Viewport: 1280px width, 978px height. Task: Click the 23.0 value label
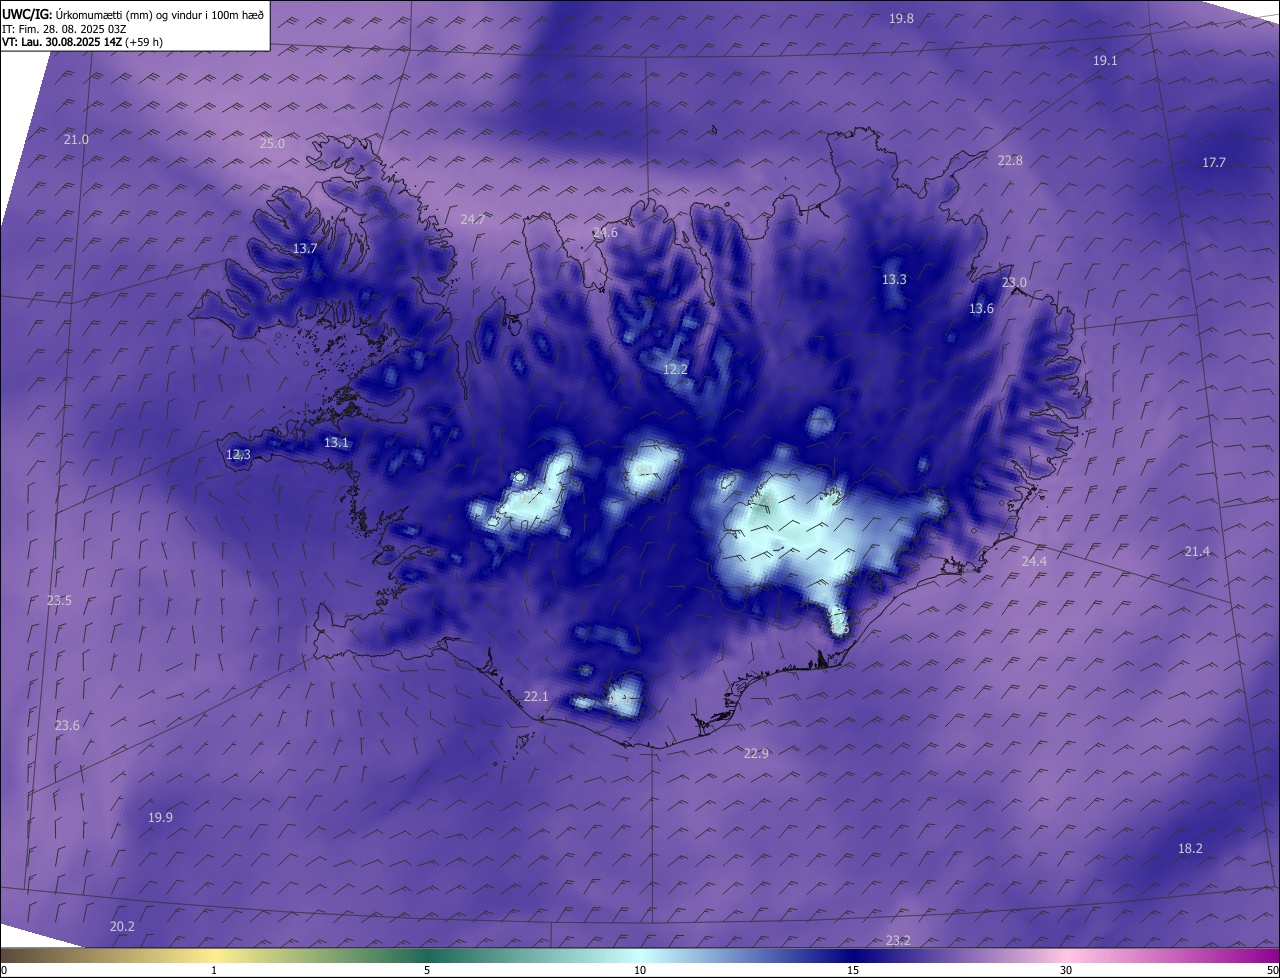click(x=1014, y=282)
